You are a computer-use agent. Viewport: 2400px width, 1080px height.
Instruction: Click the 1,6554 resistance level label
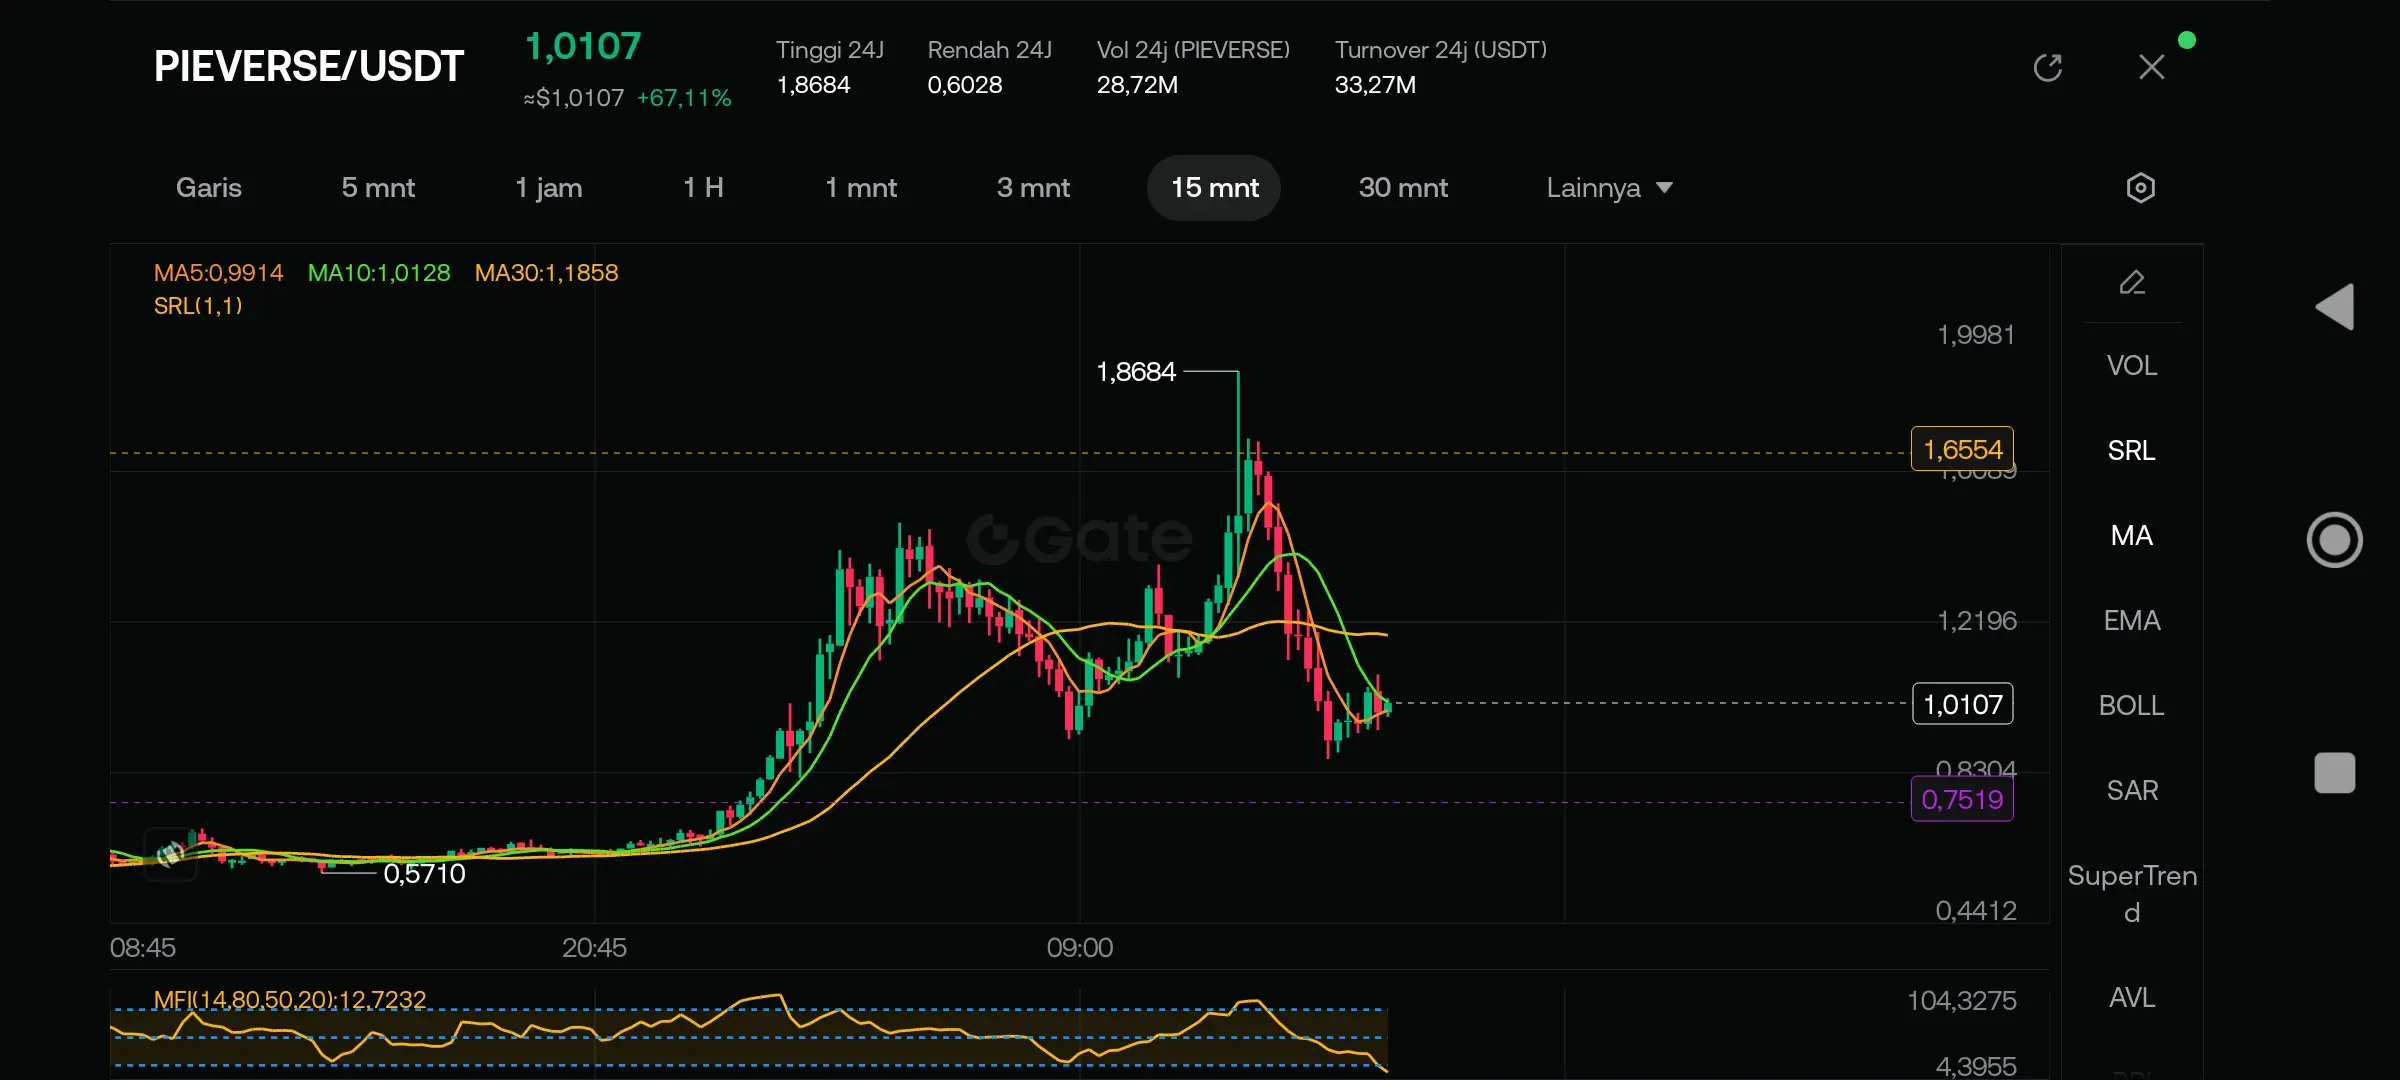click(1962, 450)
